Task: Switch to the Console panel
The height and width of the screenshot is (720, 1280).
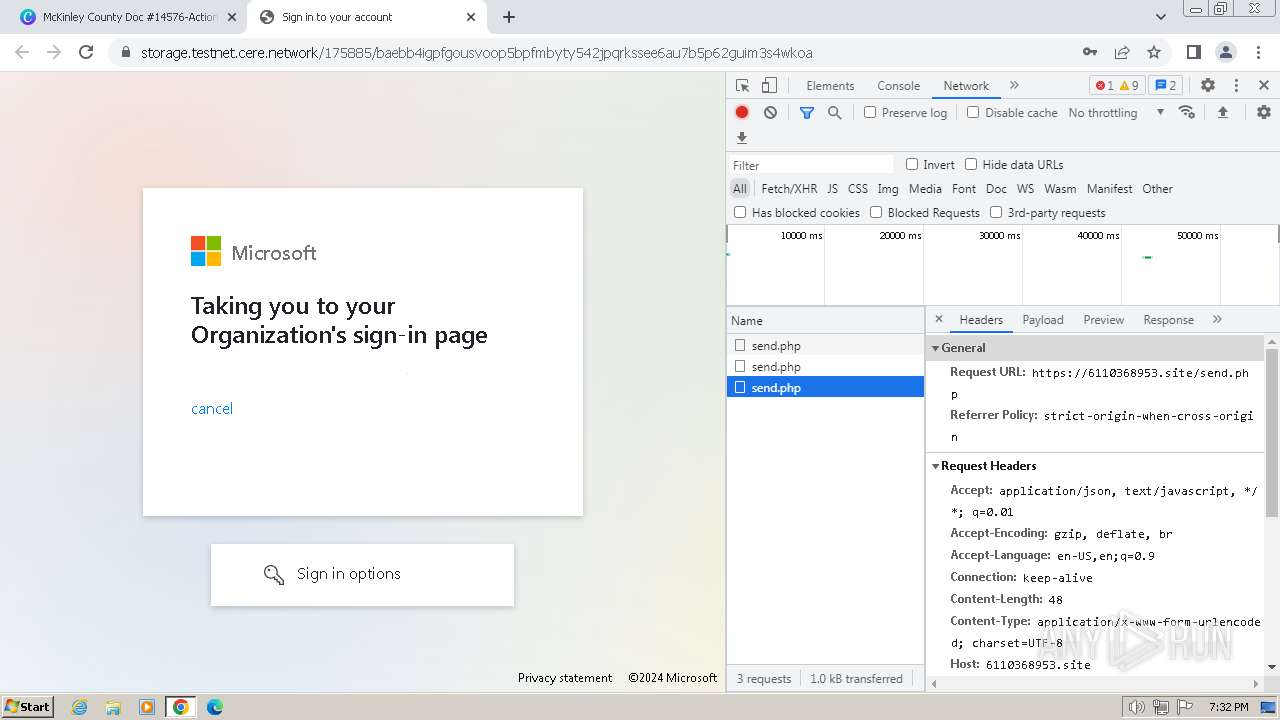Action: click(898, 86)
